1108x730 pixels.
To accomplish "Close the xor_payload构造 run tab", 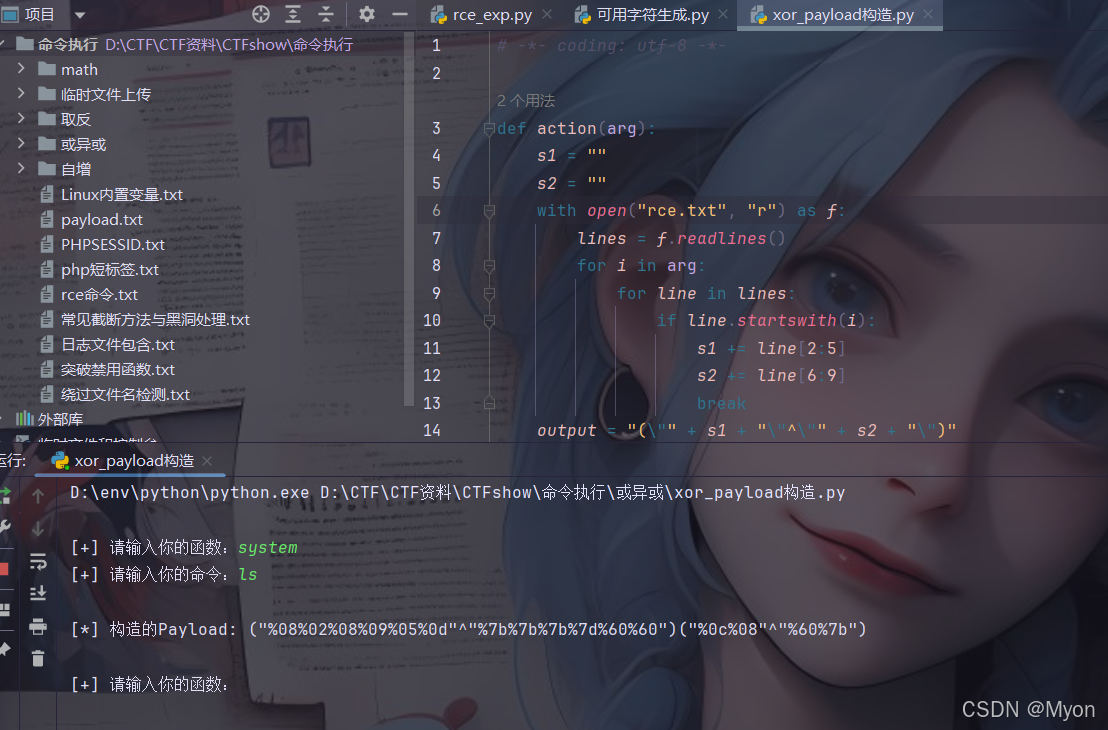I will [207, 461].
